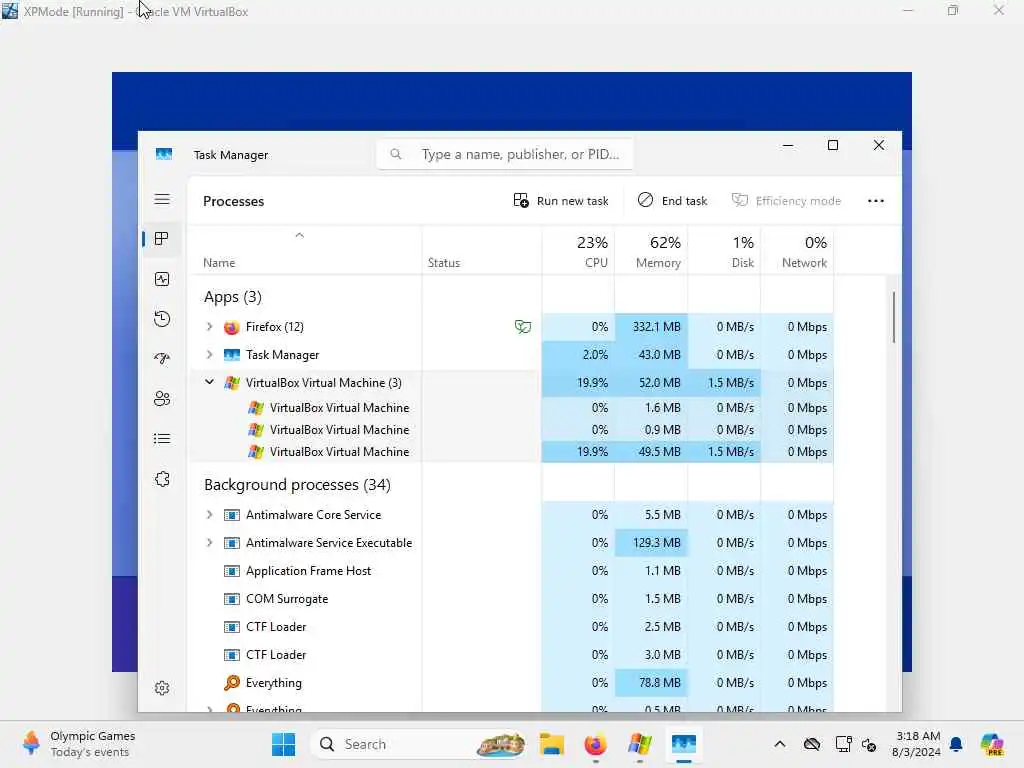Click the Antimalware Core Service icon
This screenshot has height=768, width=1024.
coord(231,515)
